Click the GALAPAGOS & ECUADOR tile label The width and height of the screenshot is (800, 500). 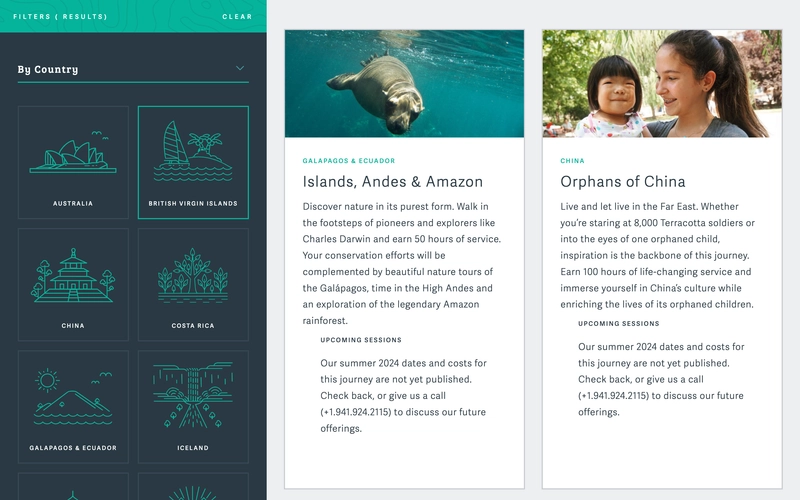click(73, 447)
